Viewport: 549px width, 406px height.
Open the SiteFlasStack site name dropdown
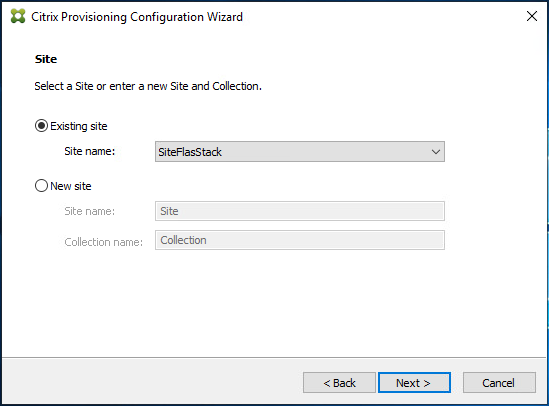coord(300,152)
